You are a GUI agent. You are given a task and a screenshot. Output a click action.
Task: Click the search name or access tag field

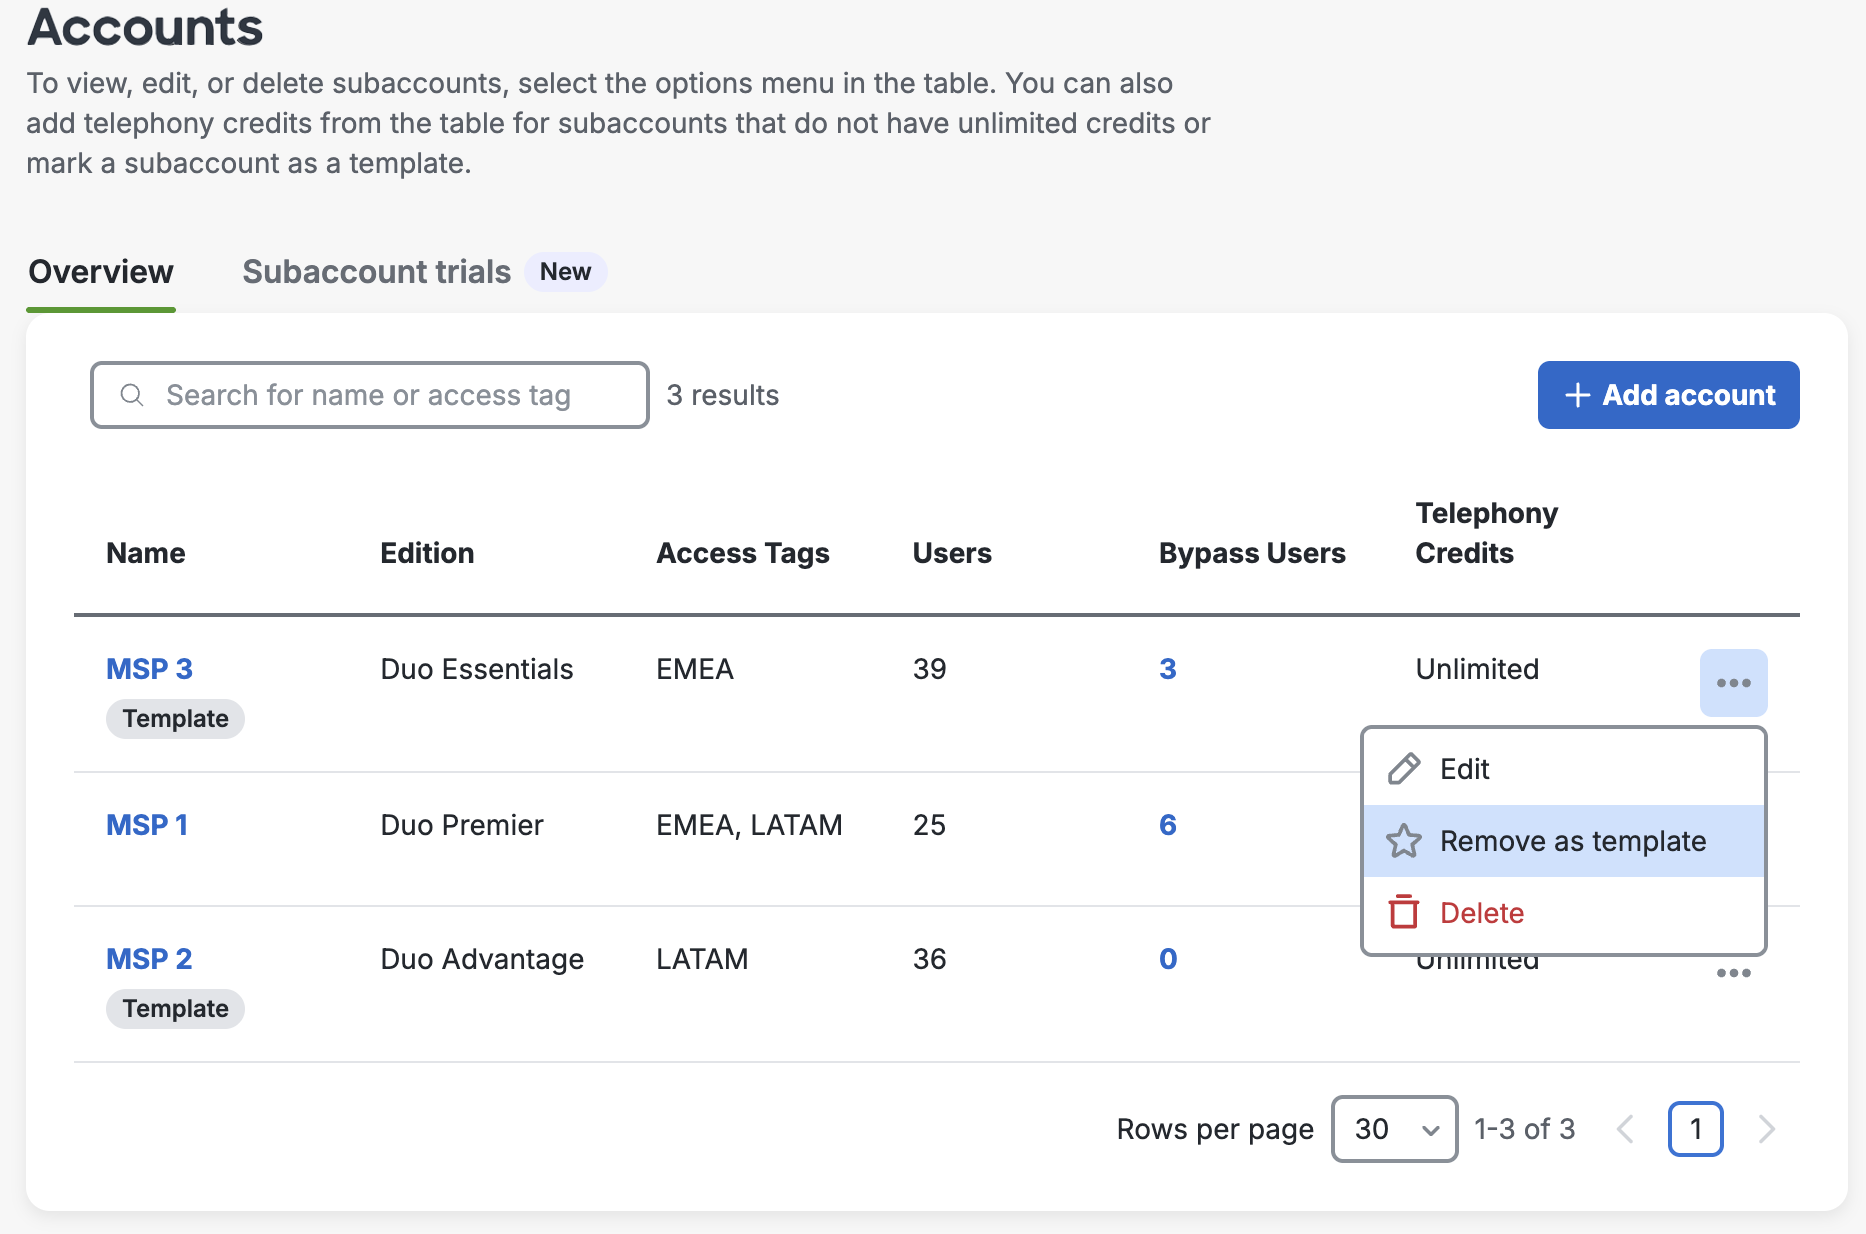click(x=370, y=395)
